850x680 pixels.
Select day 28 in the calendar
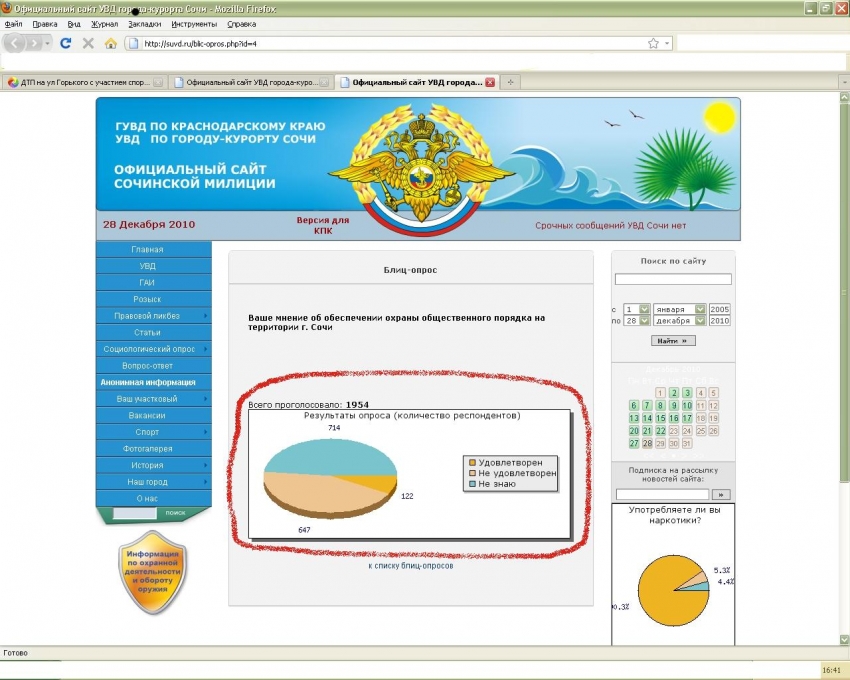pos(647,443)
